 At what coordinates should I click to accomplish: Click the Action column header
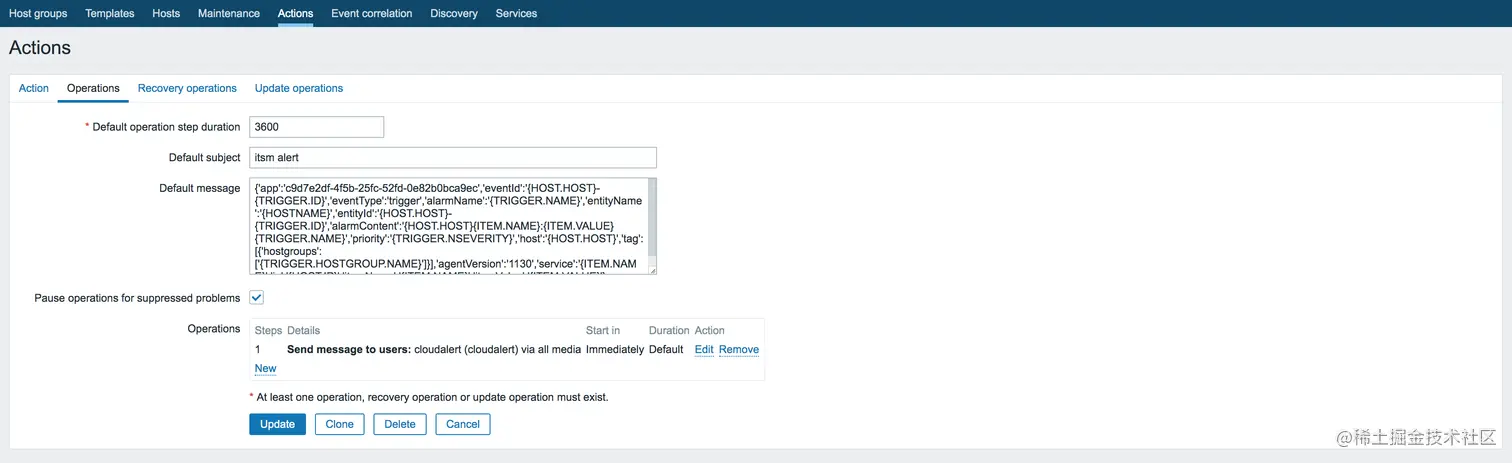tap(710, 330)
